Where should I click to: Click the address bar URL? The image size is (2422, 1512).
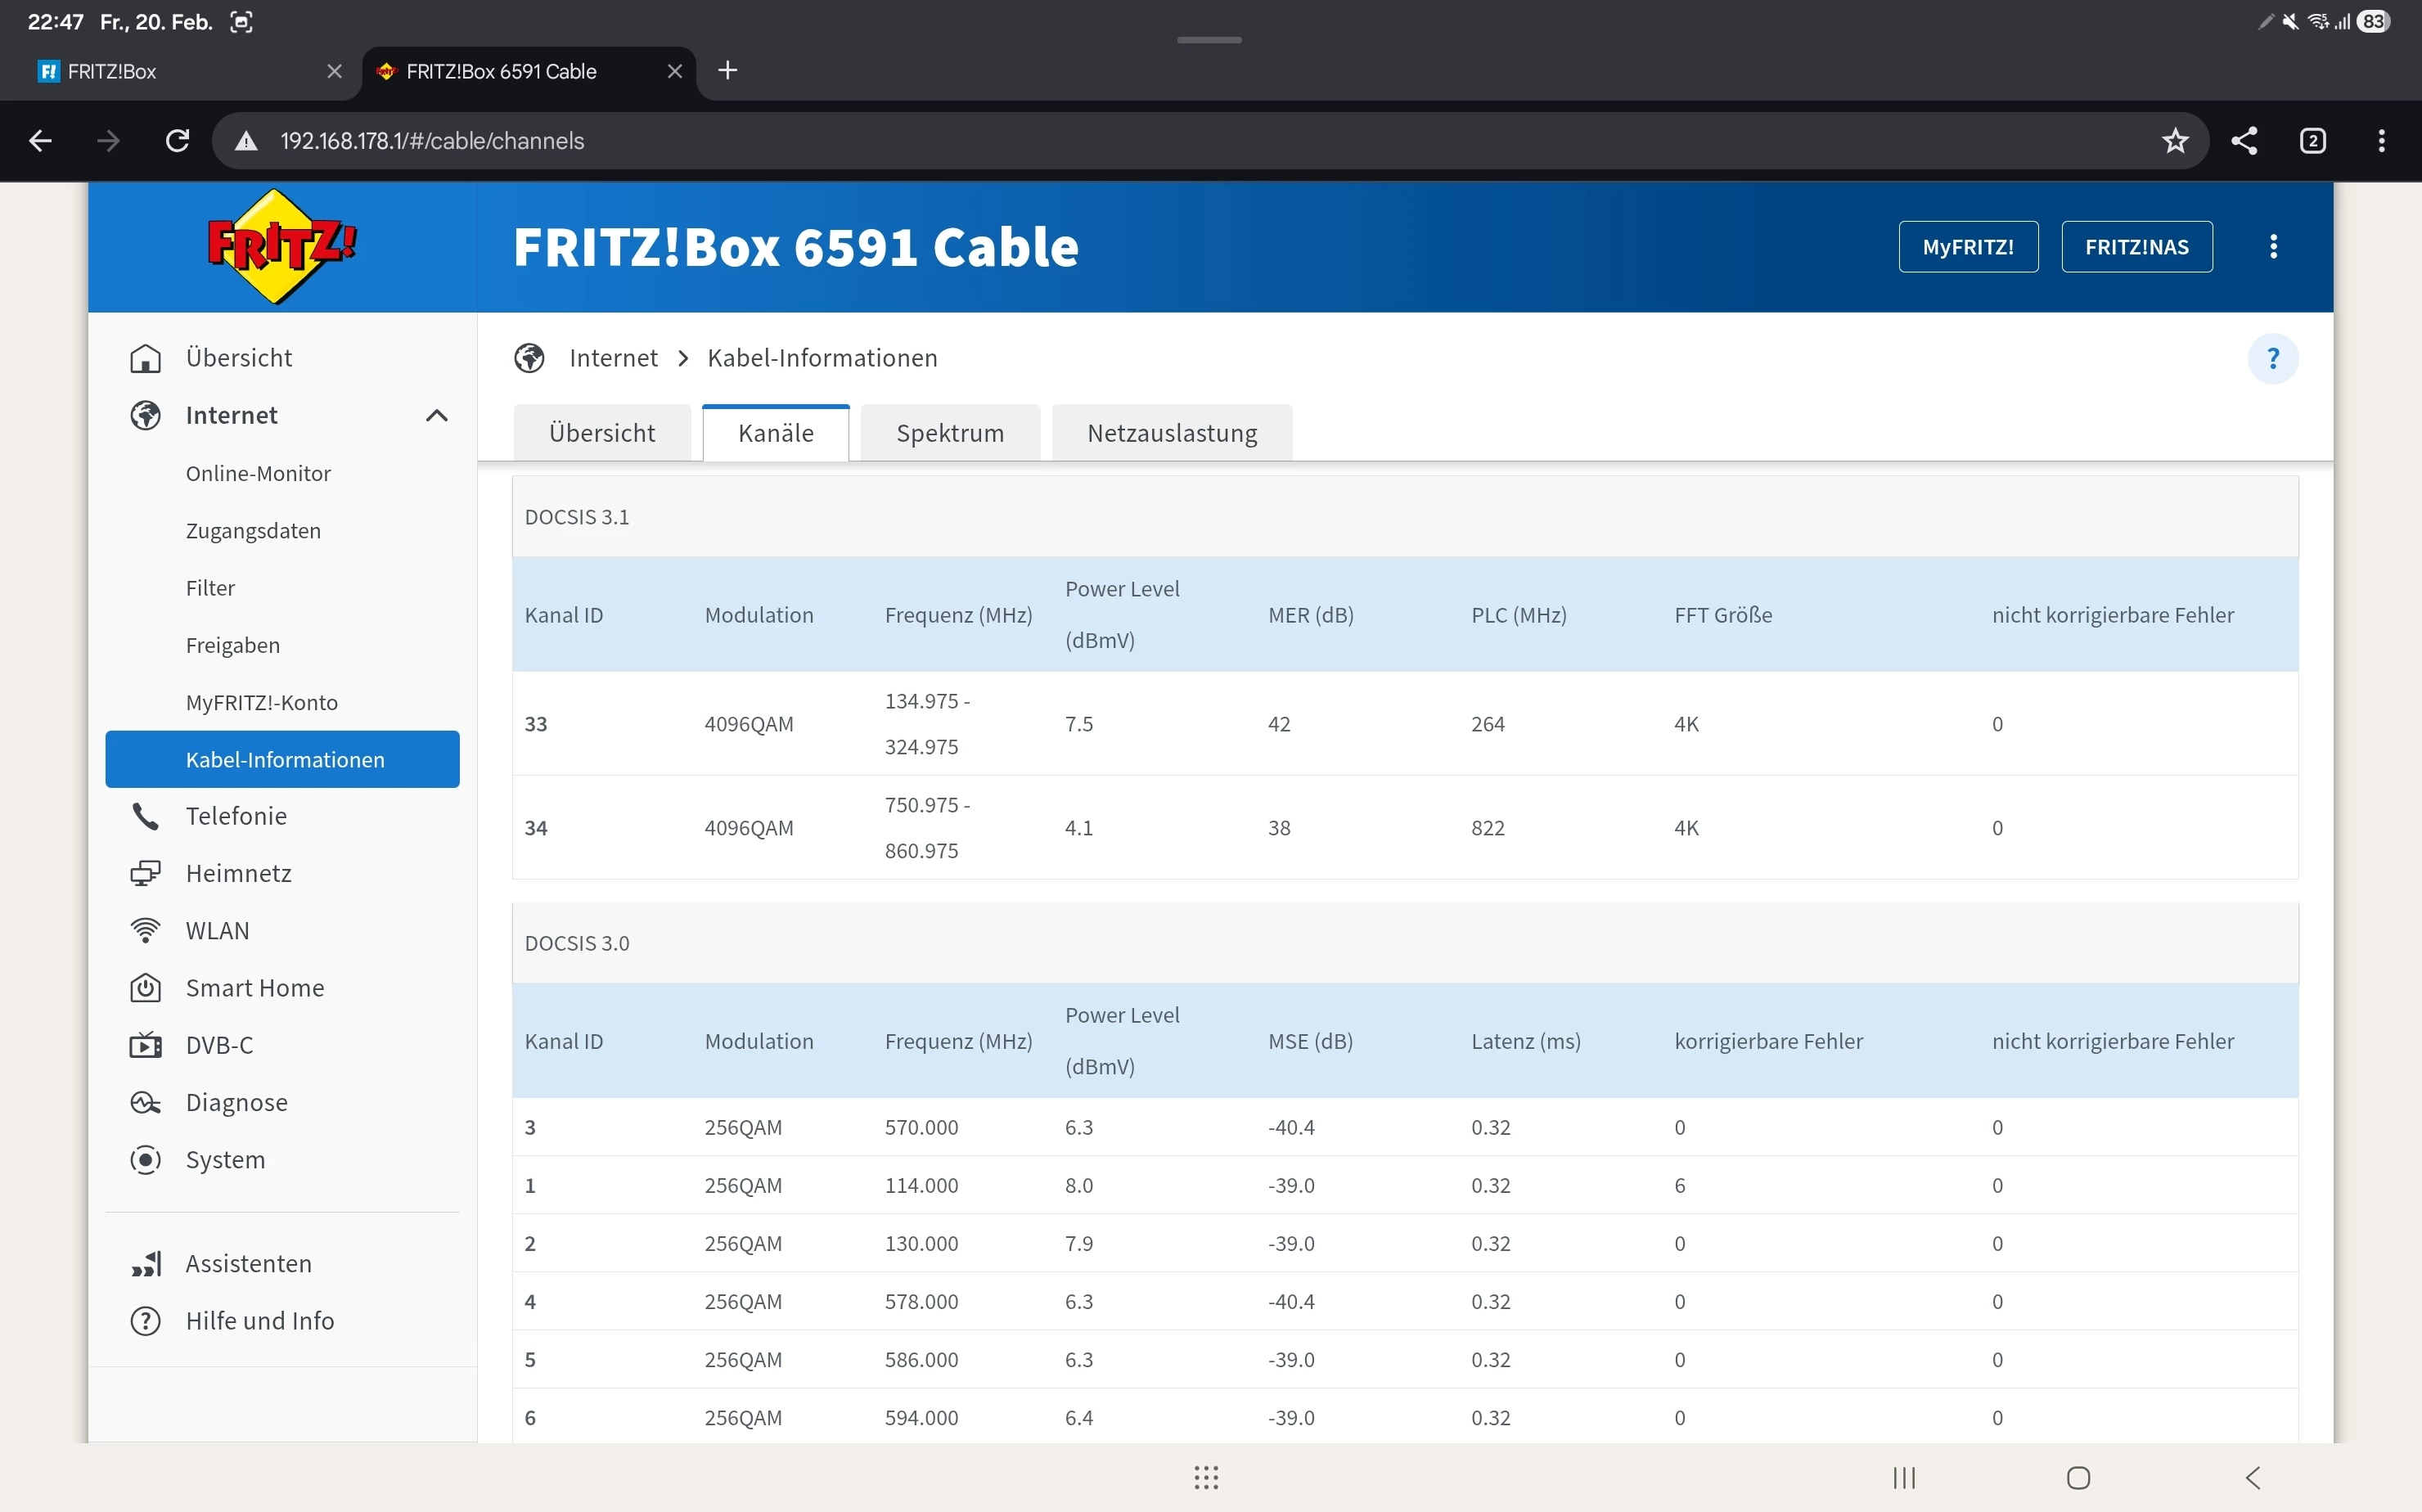point(432,141)
